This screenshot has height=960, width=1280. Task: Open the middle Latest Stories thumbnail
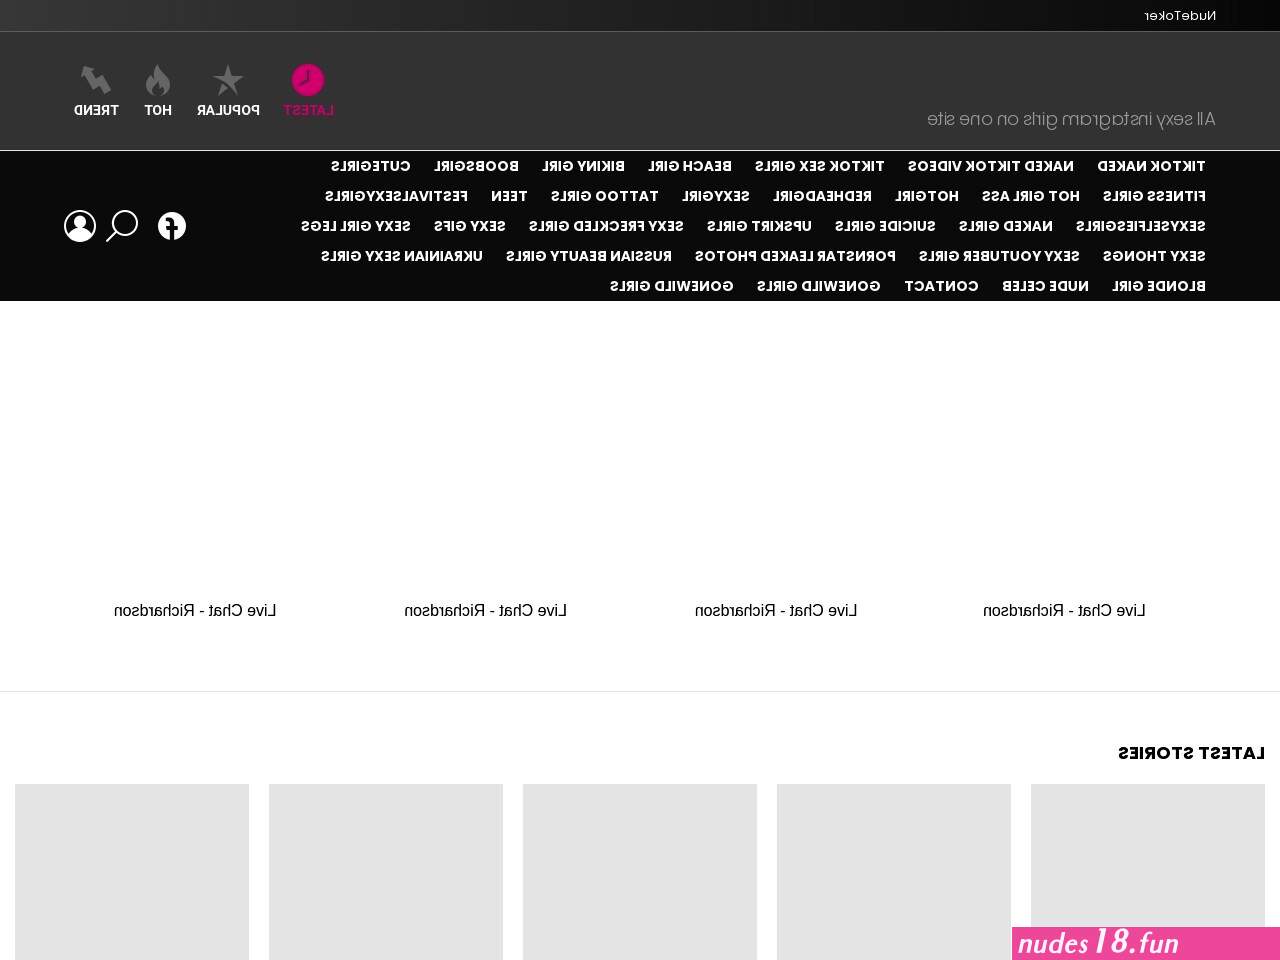(x=640, y=872)
